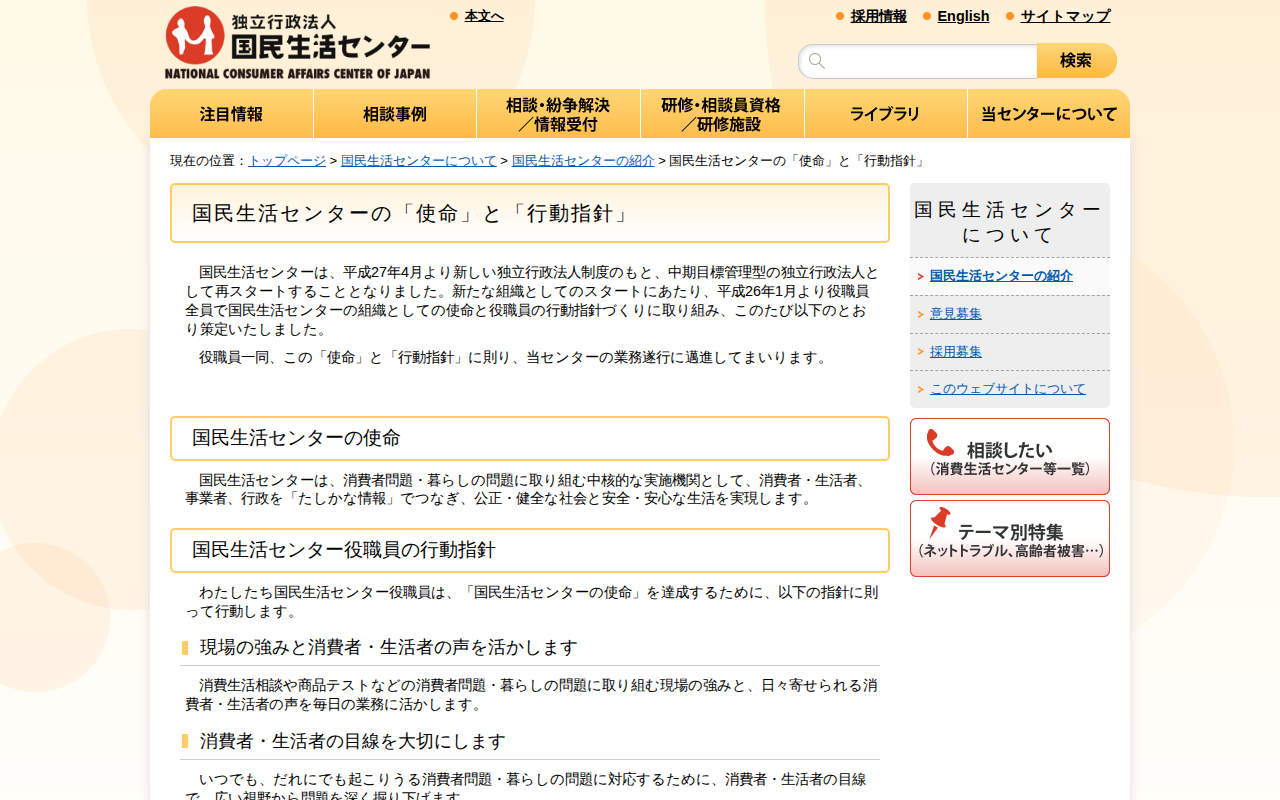Screen dimensions: 1280x800
Task: Click 国民生活センターについて breadcrumb link
Action: (419, 161)
